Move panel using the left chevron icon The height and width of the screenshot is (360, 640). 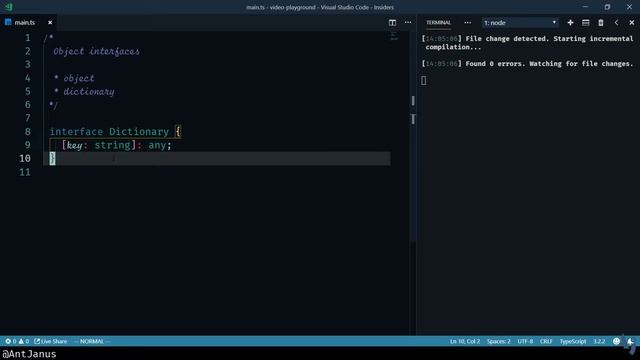coord(616,23)
